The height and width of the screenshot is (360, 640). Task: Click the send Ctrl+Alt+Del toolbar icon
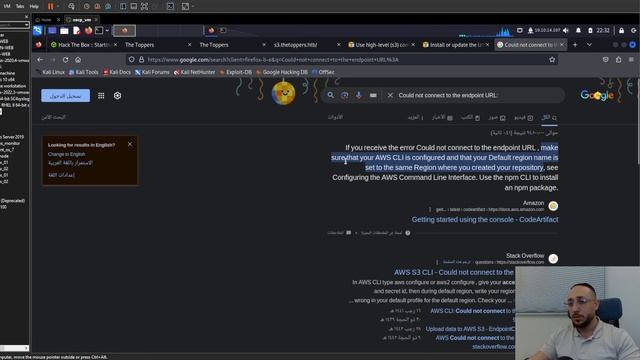coord(71,6)
